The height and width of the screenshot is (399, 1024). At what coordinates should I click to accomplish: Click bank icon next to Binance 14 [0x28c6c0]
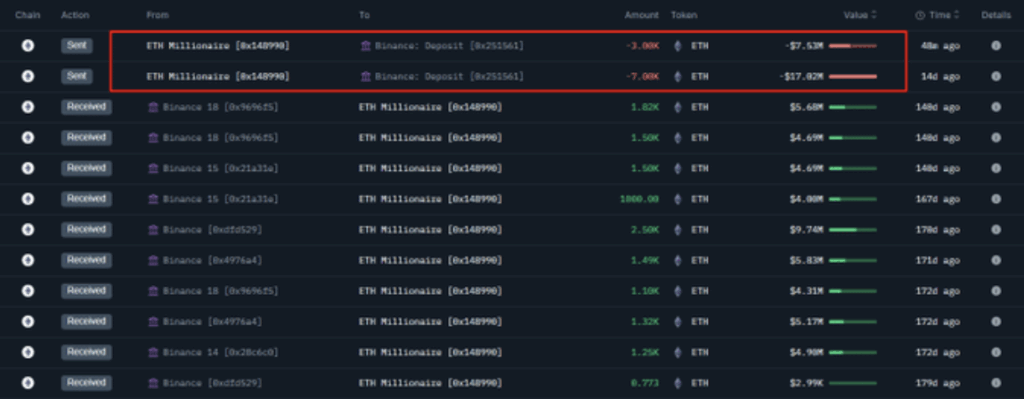pyautogui.click(x=153, y=353)
